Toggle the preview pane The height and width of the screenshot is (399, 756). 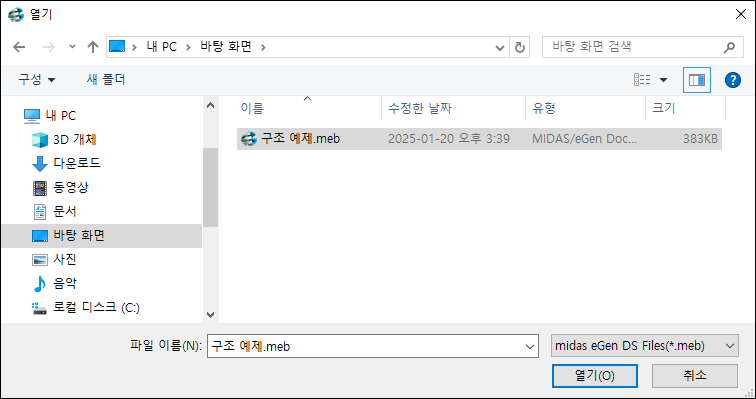tap(697, 80)
